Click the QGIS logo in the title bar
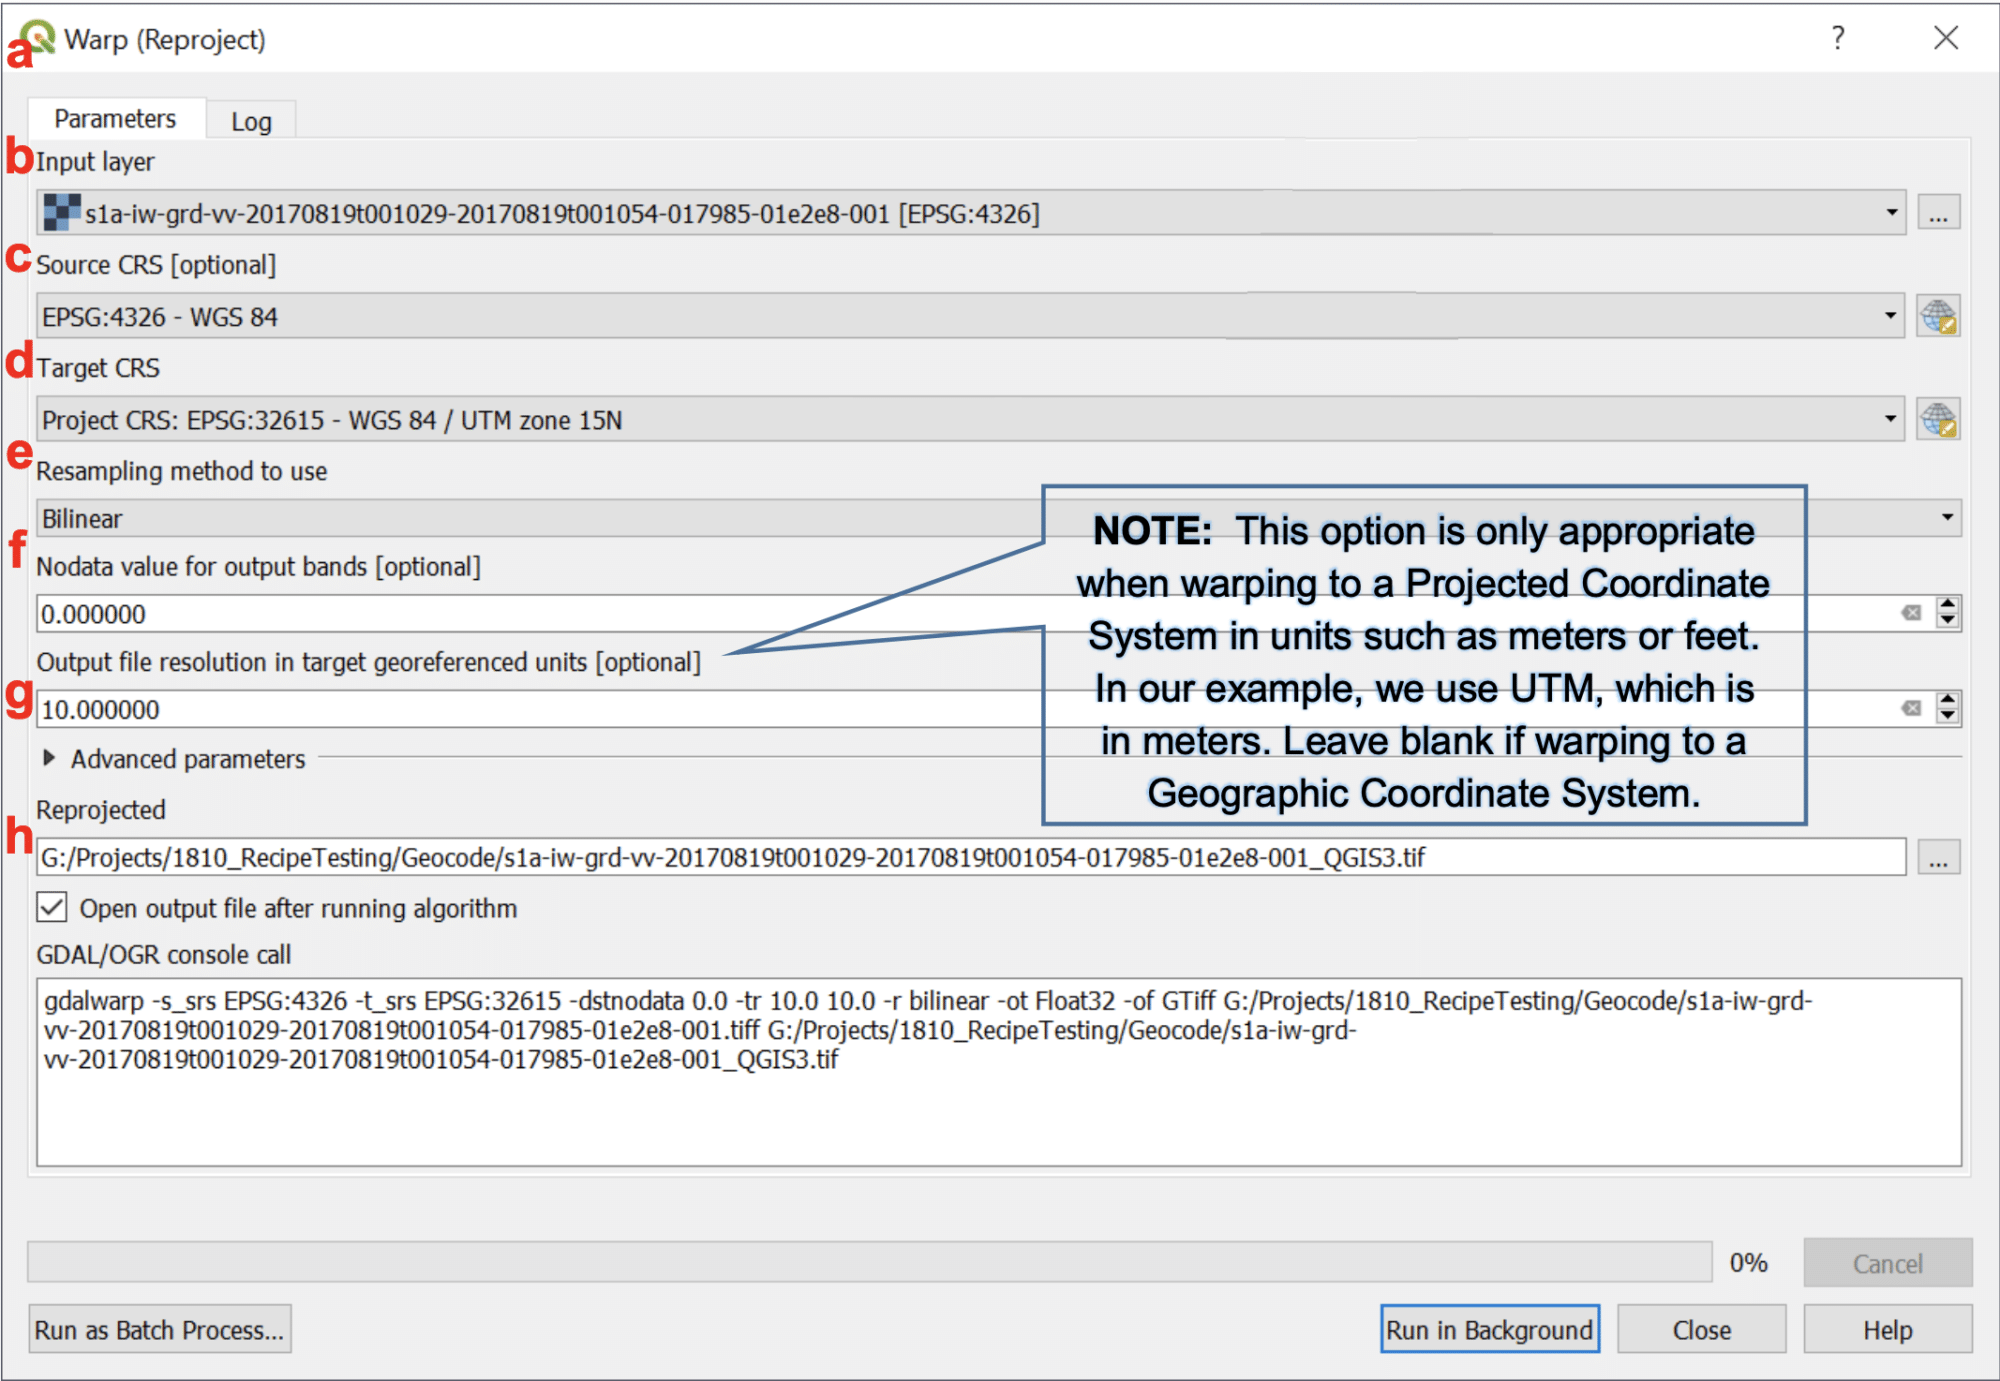The height and width of the screenshot is (1381, 2000). (38, 38)
